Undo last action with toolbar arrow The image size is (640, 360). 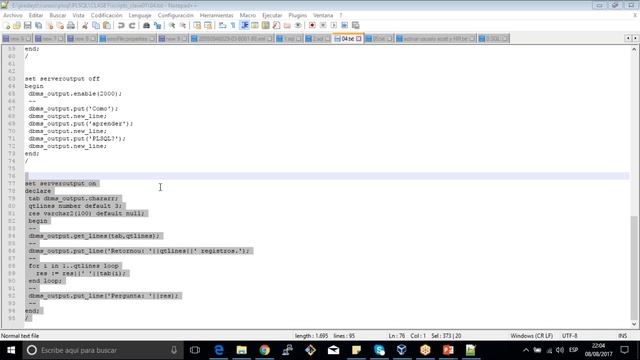tap(121, 25)
